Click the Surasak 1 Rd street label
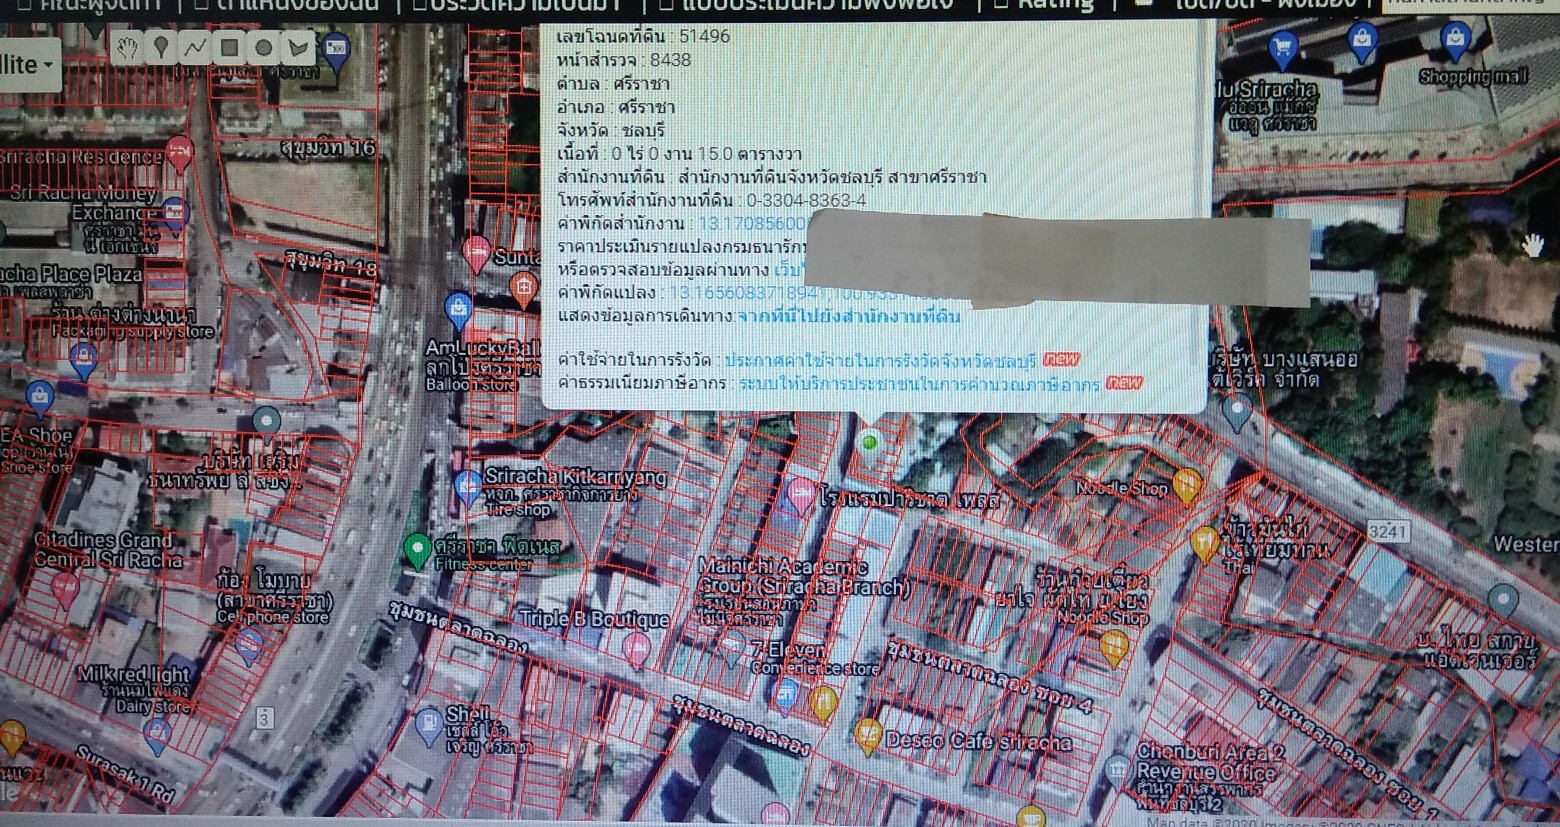Viewport: 1560px width, 827px height. (x=126, y=776)
